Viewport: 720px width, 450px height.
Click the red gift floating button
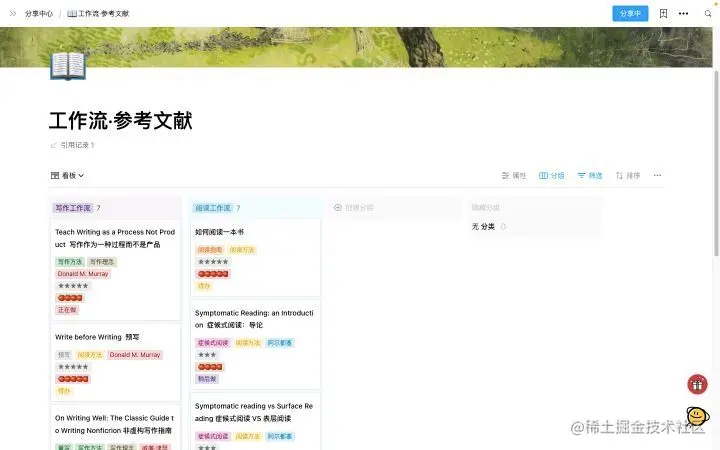point(697,385)
